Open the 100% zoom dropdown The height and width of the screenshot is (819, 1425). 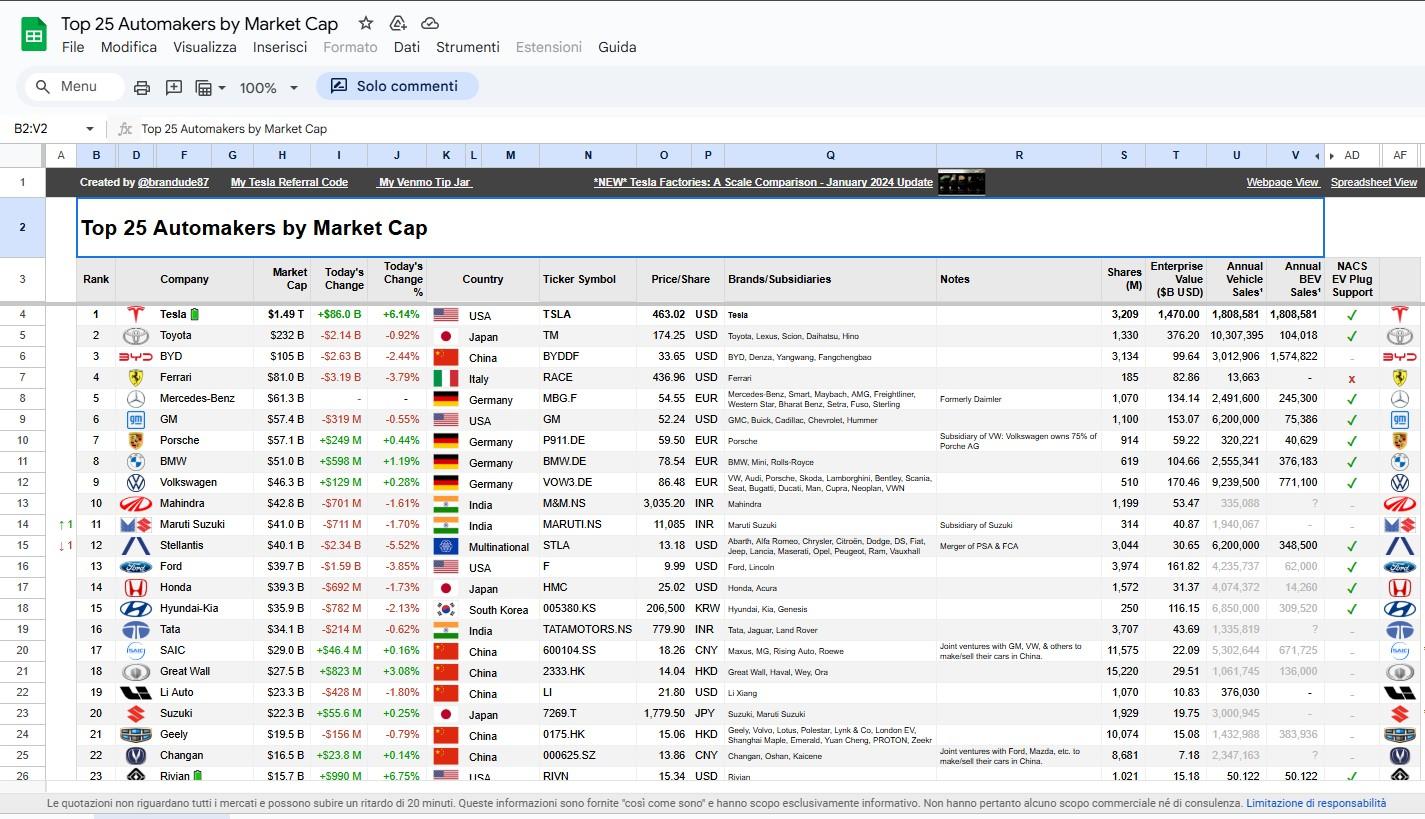tap(269, 88)
